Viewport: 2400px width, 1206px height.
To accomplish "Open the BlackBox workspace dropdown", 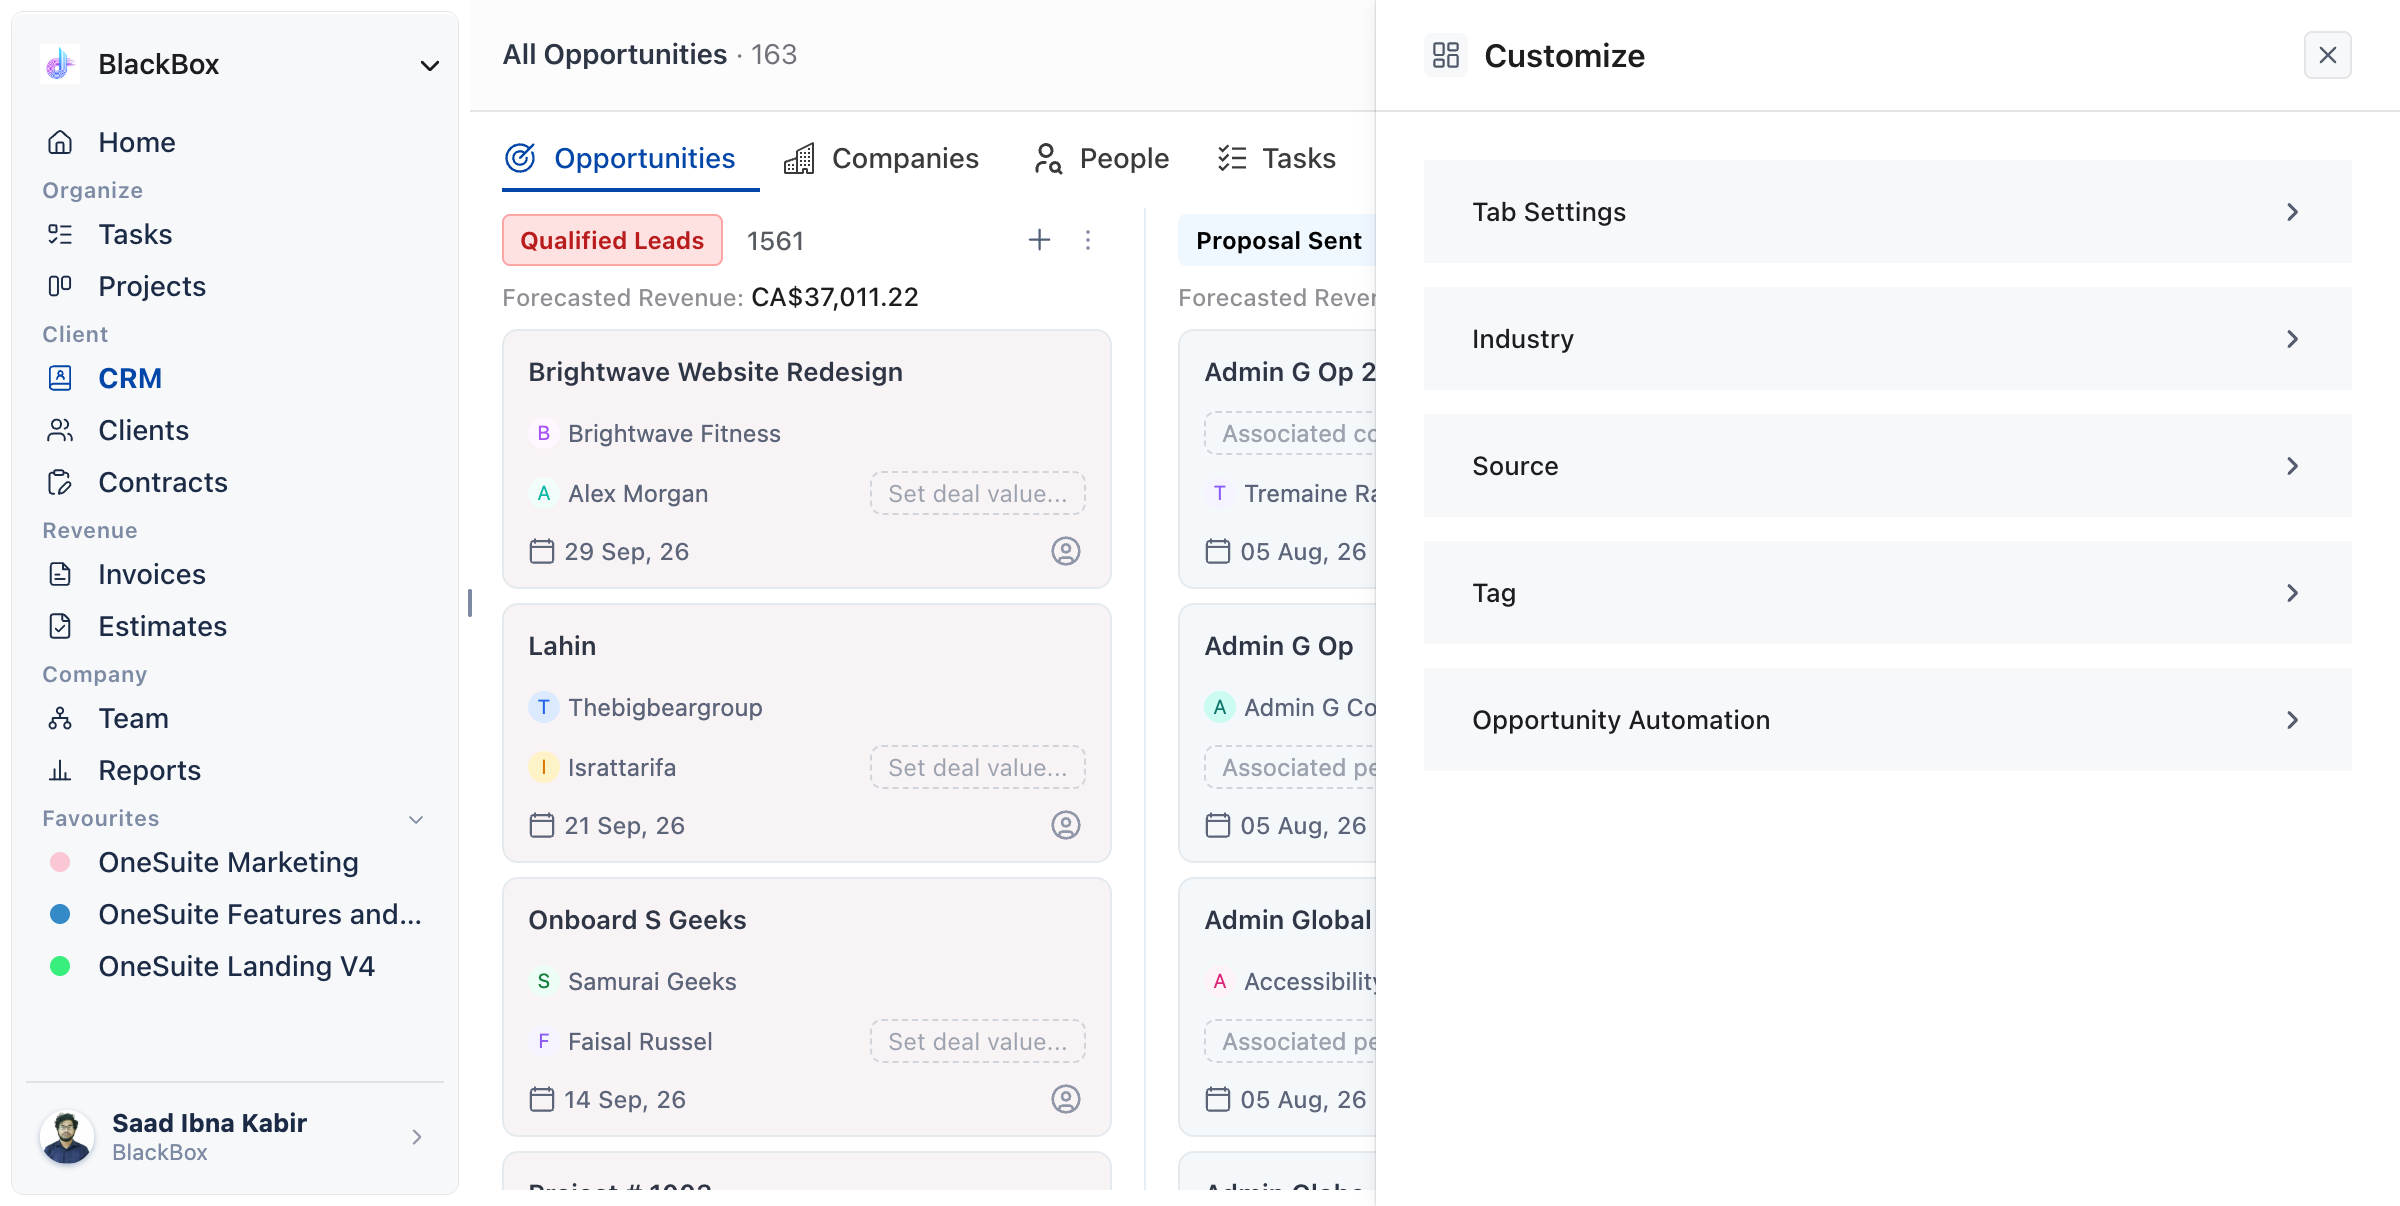I will click(430, 65).
